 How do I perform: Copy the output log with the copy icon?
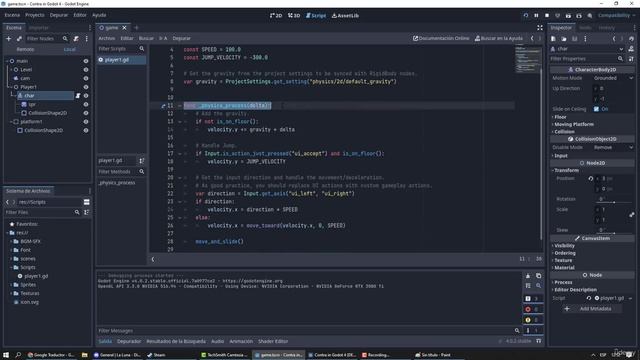538,276
